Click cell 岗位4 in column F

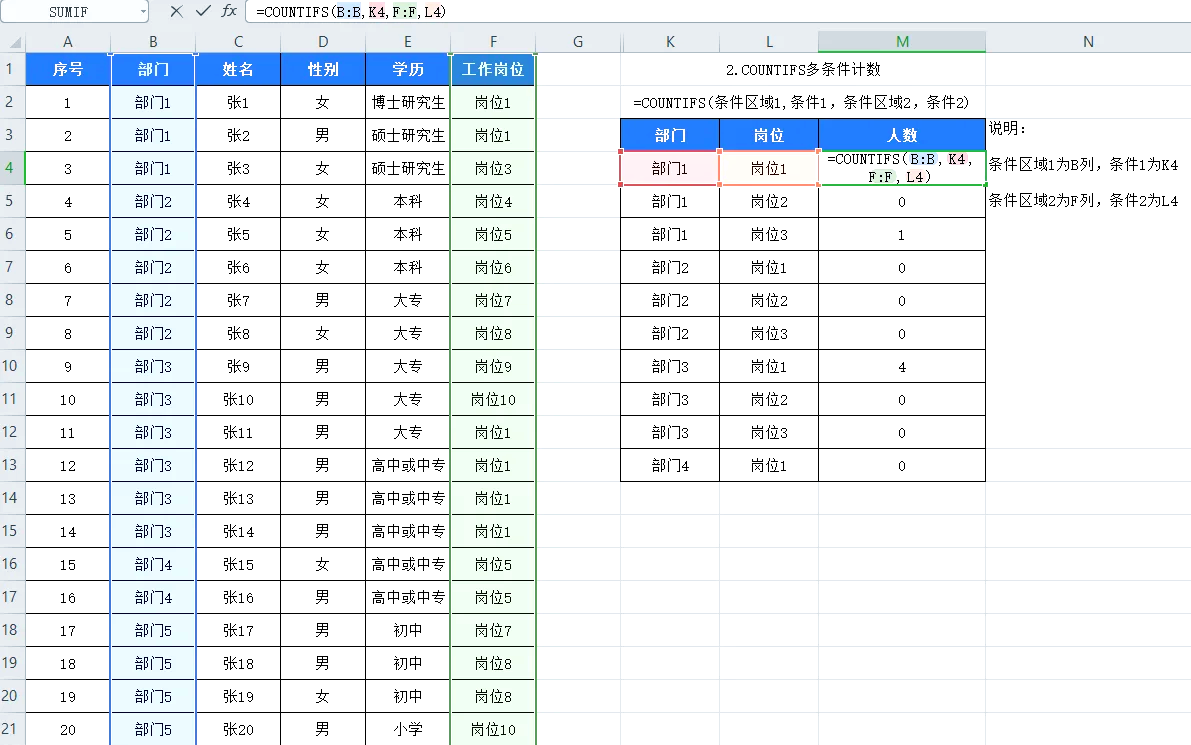pos(493,202)
